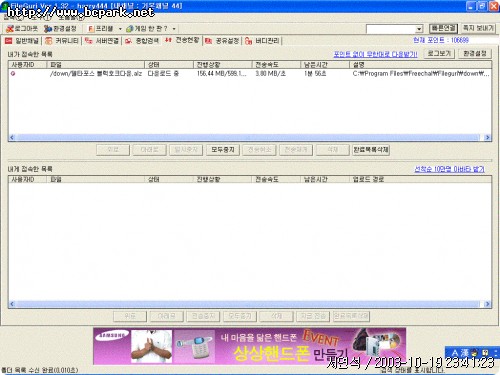Click the 로그보기 view log button
The height and width of the screenshot is (375, 500).
point(439,54)
